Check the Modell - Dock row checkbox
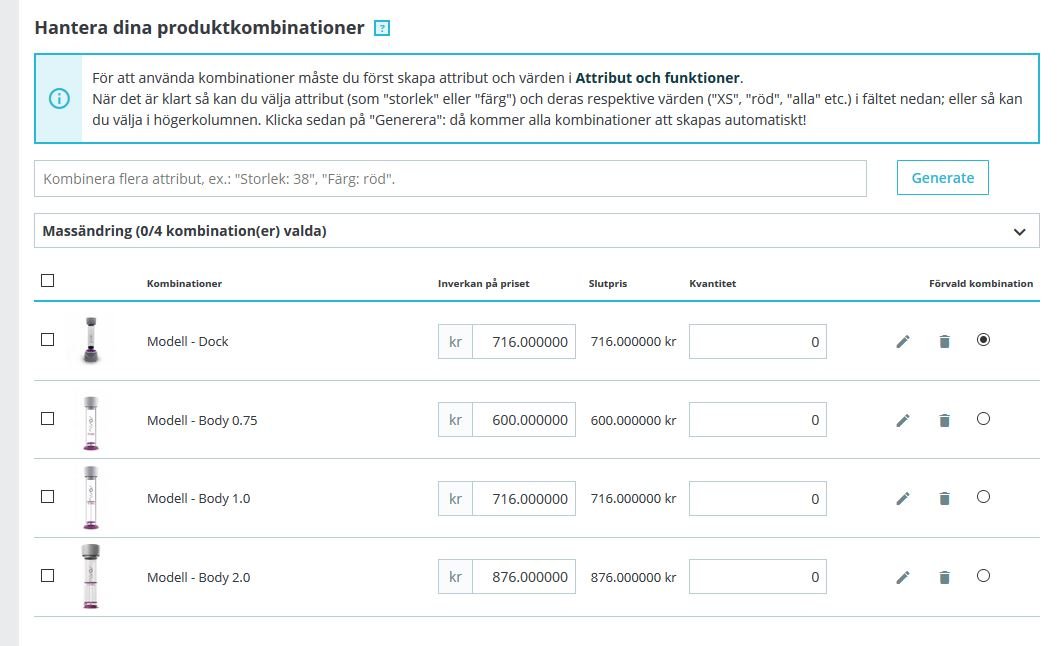Viewport: 1058px width, 646px height. point(47,340)
